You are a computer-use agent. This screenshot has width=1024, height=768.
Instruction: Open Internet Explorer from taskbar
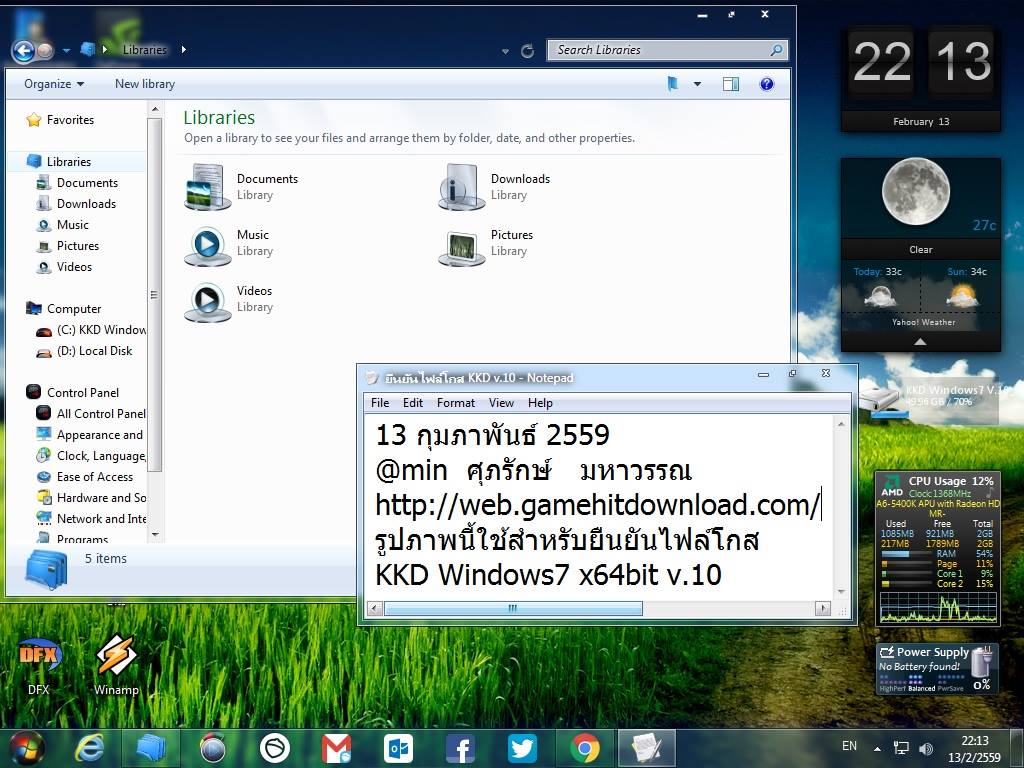pyautogui.click(x=89, y=748)
